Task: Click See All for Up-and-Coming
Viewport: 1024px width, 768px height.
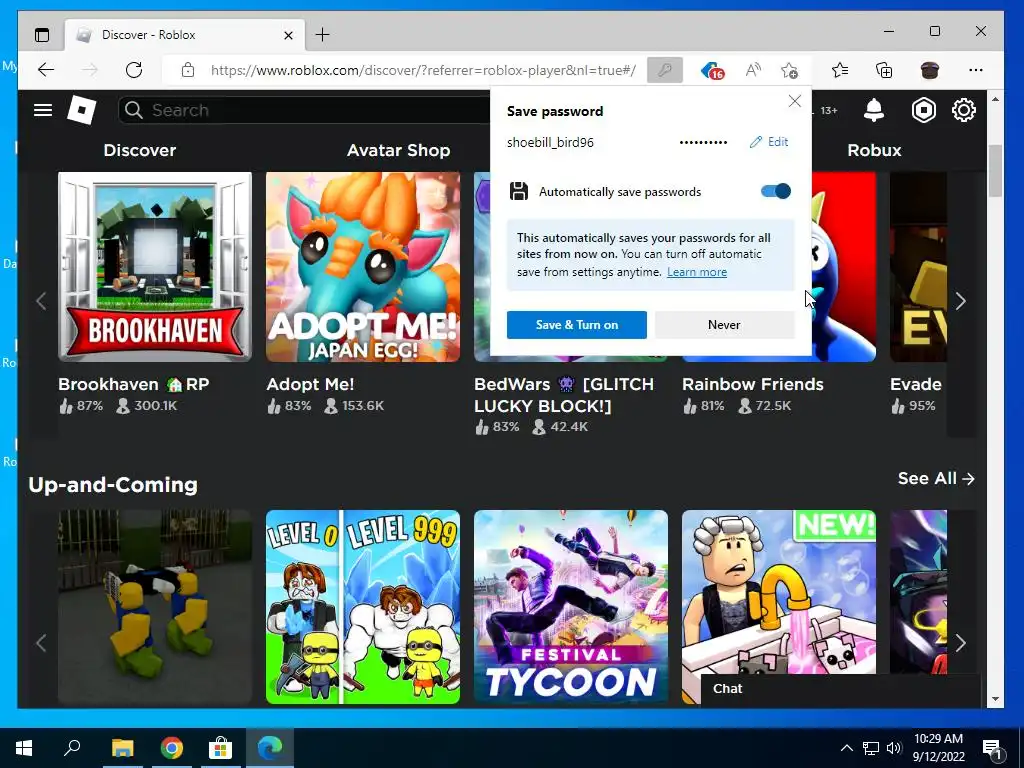Action: pos(936,479)
